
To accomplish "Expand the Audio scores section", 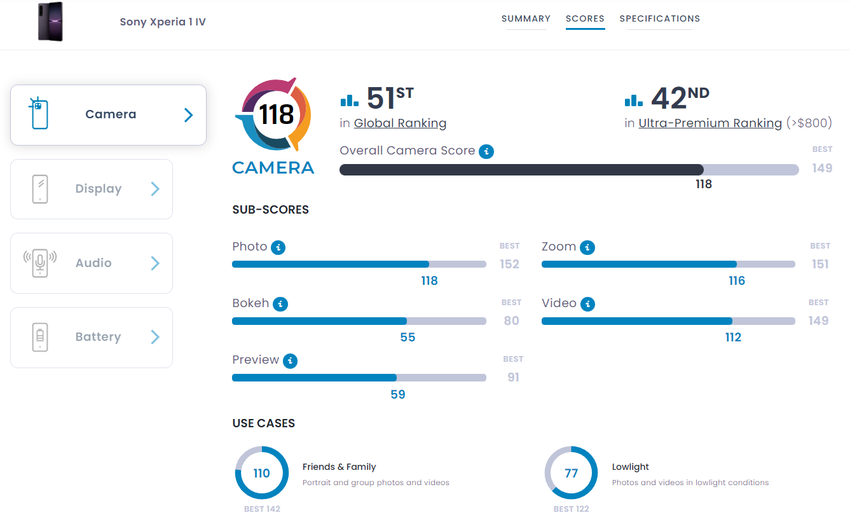I will coord(91,263).
